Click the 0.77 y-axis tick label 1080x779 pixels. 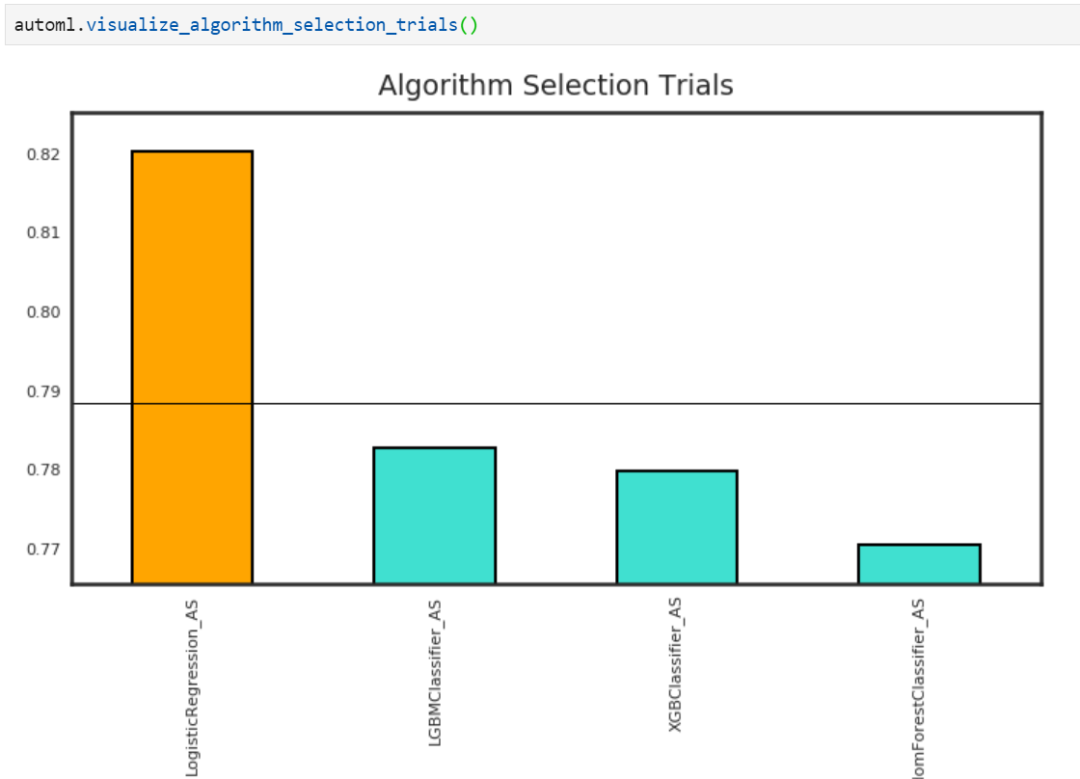click(43, 549)
